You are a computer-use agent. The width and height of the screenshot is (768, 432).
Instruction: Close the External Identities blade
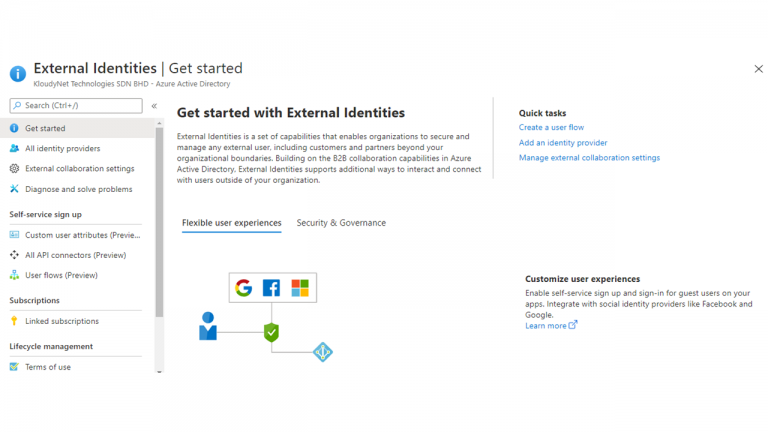coord(758,69)
